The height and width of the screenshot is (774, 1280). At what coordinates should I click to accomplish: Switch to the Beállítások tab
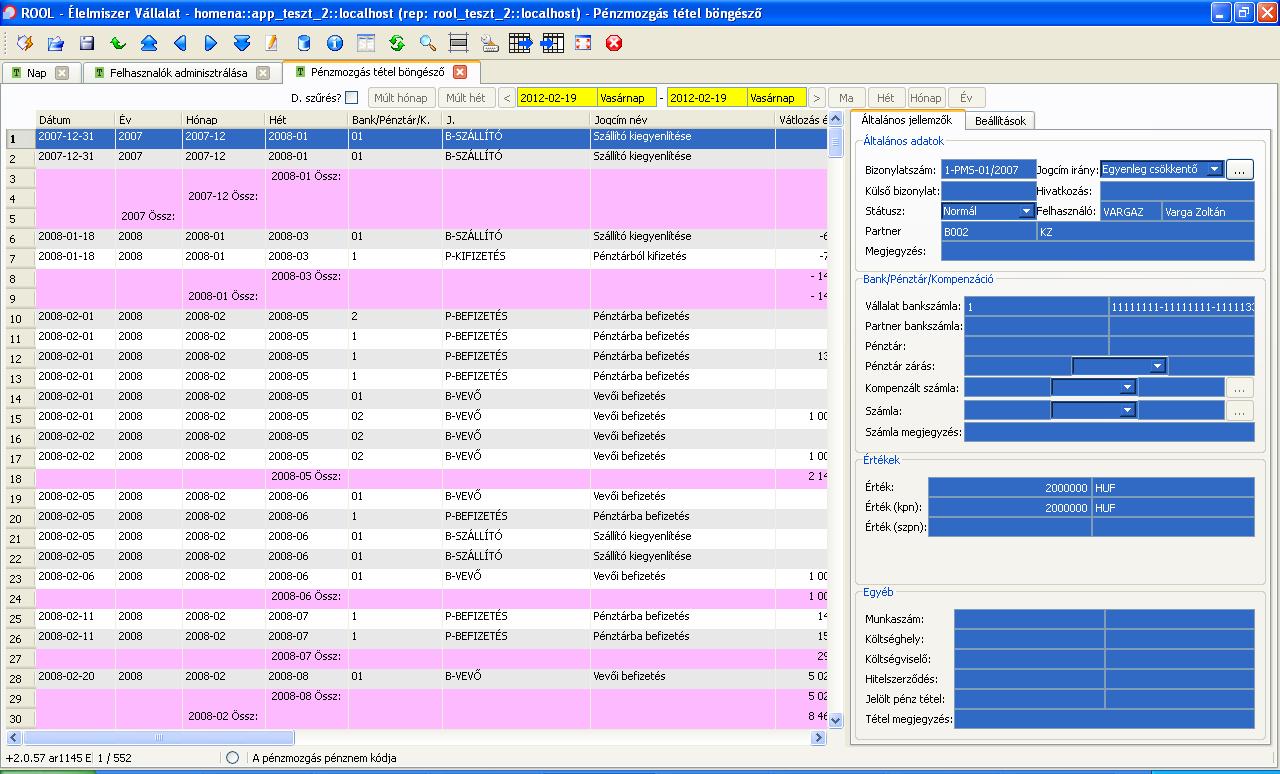point(1001,121)
